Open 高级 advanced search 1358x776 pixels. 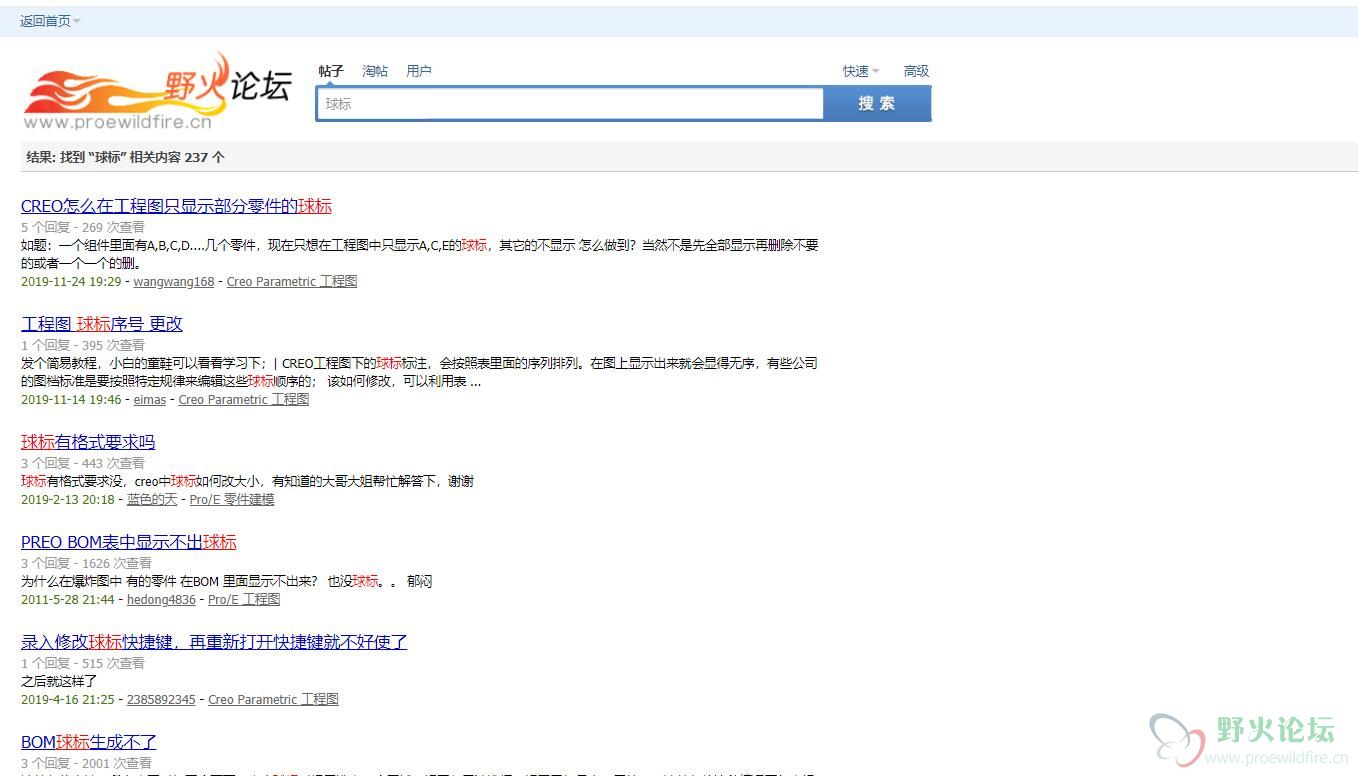click(x=916, y=71)
